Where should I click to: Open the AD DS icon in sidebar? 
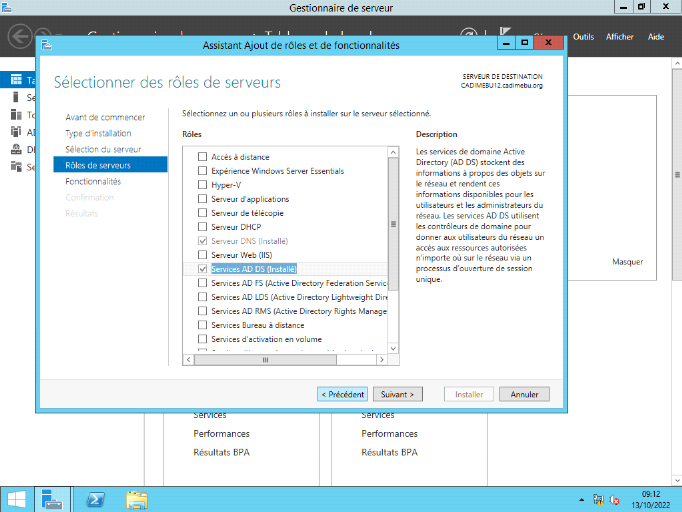tap(16, 132)
